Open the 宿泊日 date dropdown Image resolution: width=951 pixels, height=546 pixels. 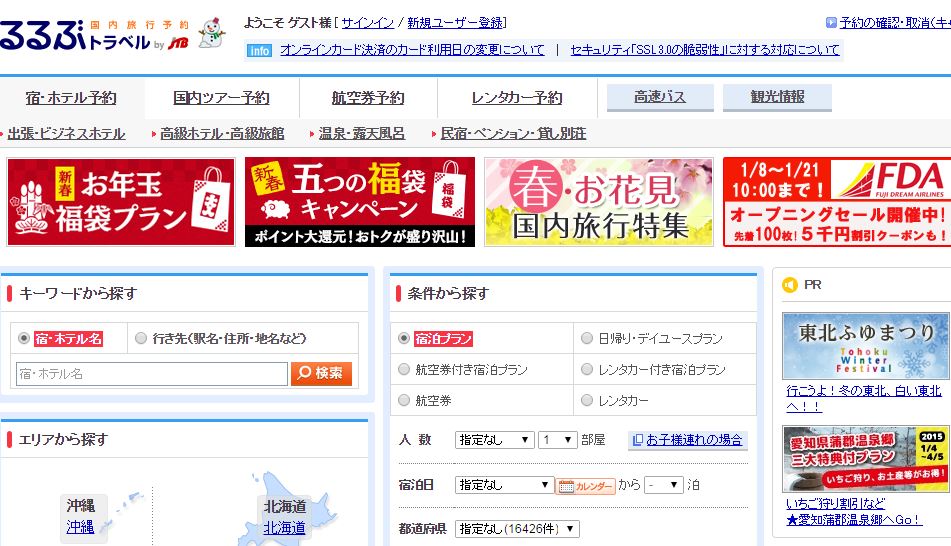click(504, 485)
